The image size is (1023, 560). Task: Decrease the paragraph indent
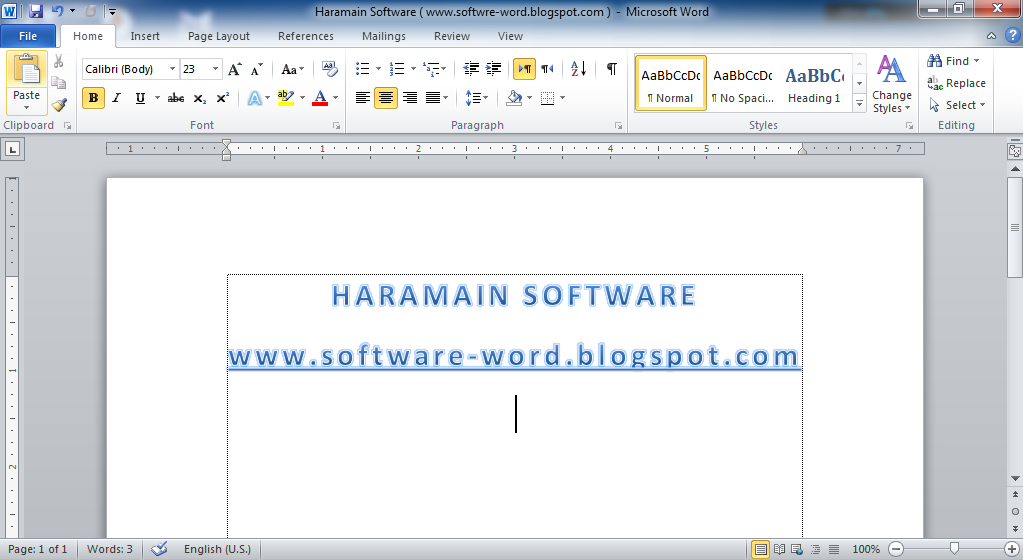tap(471, 69)
